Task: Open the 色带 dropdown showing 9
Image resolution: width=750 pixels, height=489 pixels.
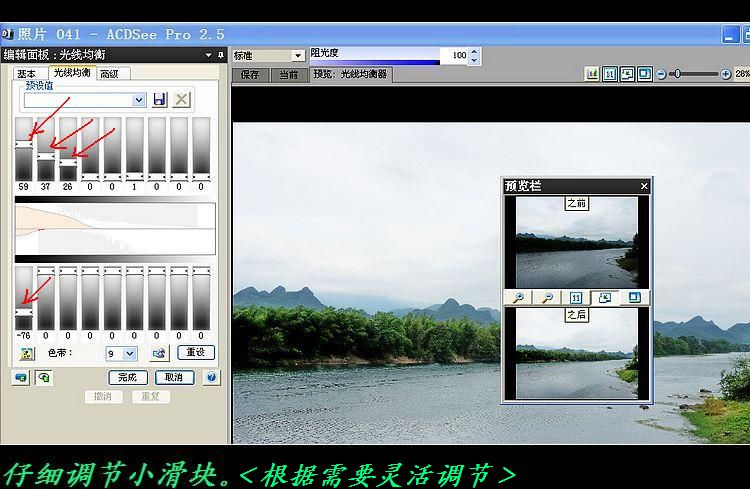Action: 130,354
